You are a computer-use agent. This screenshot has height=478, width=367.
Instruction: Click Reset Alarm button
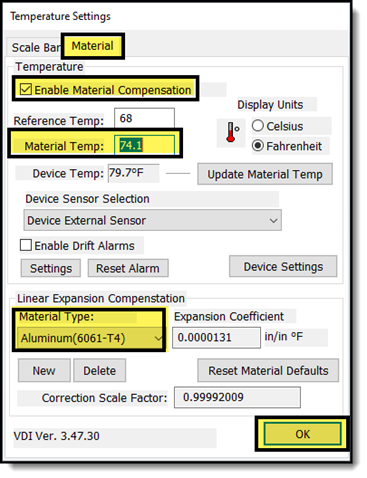[x=128, y=268]
